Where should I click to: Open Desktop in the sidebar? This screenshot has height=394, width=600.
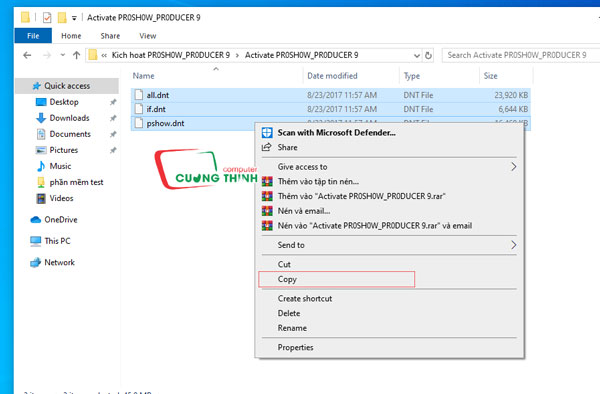pyautogui.click(x=64, y=102)
